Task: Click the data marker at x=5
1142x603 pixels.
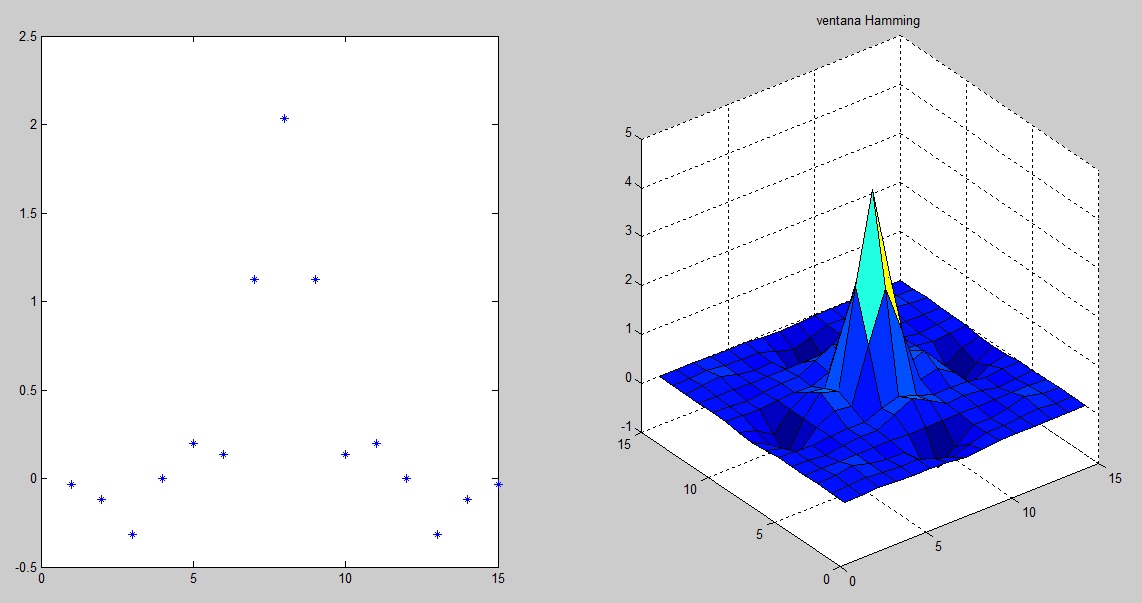Action: click(x=193, y=443)
